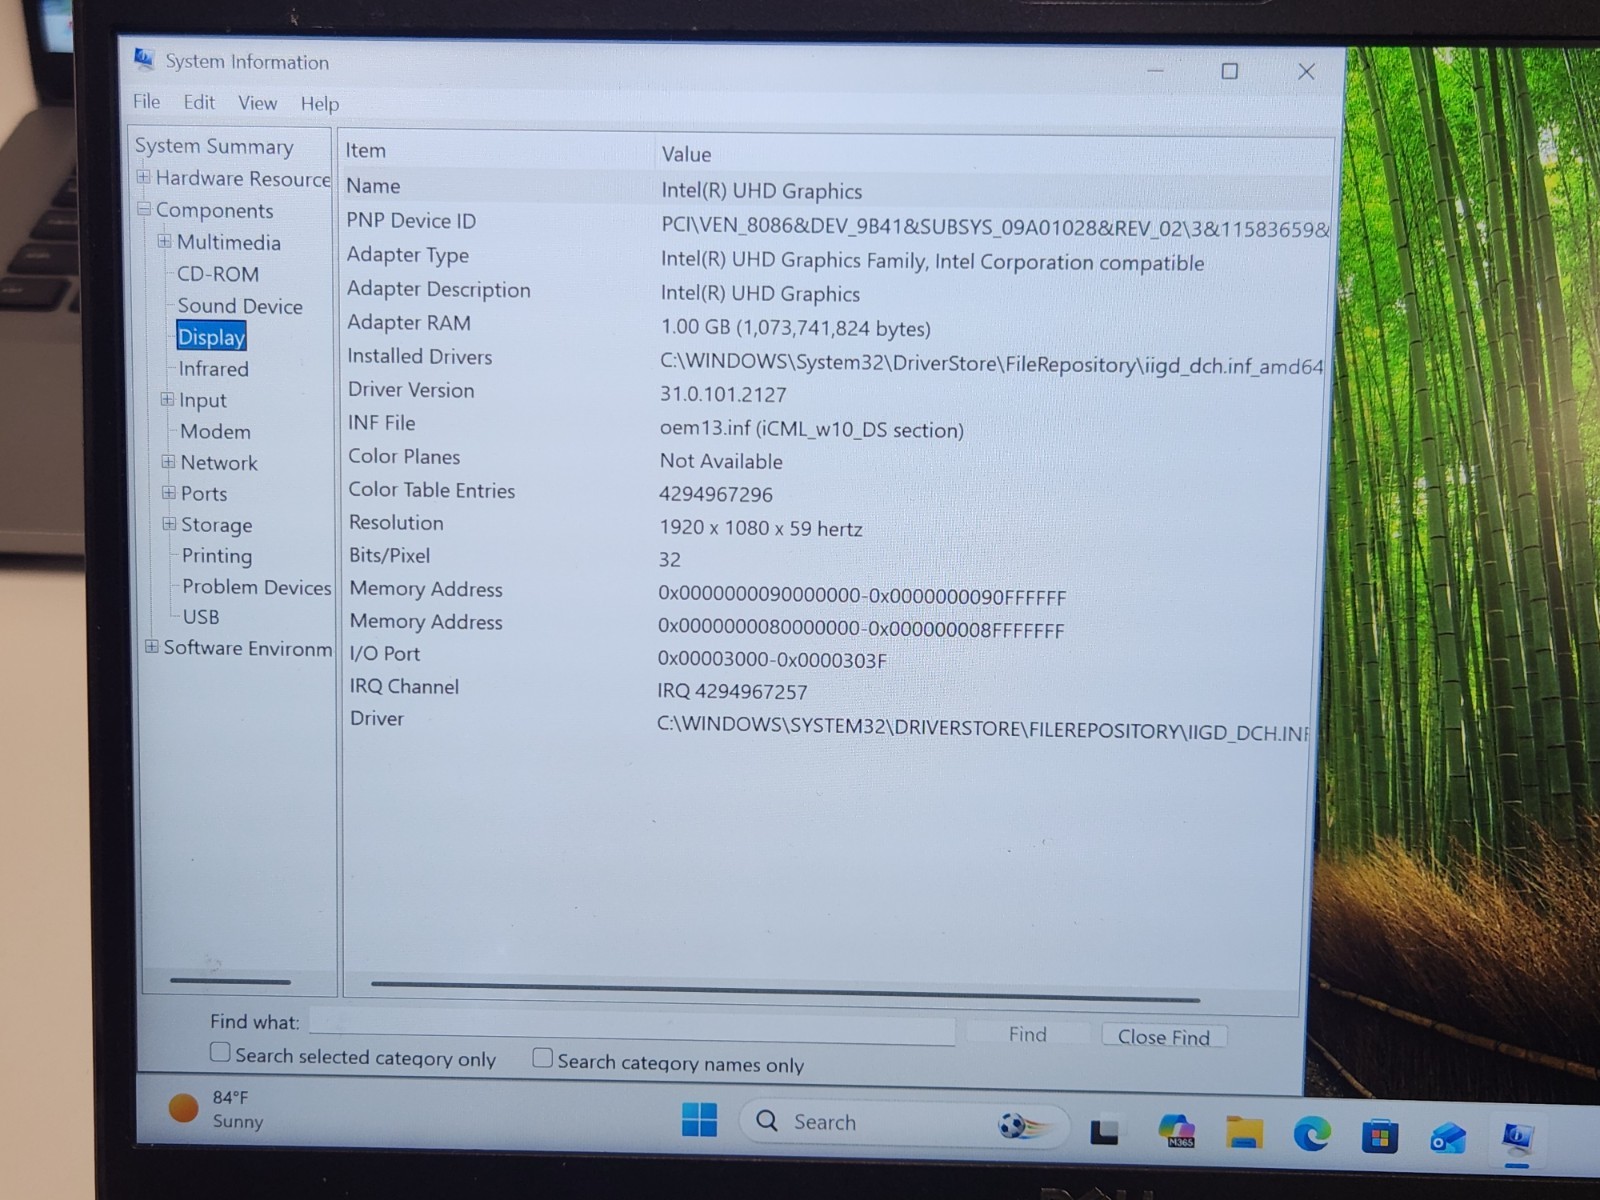Expand the Storage node
The image size is (1600, 1200).
coord(169,524)
